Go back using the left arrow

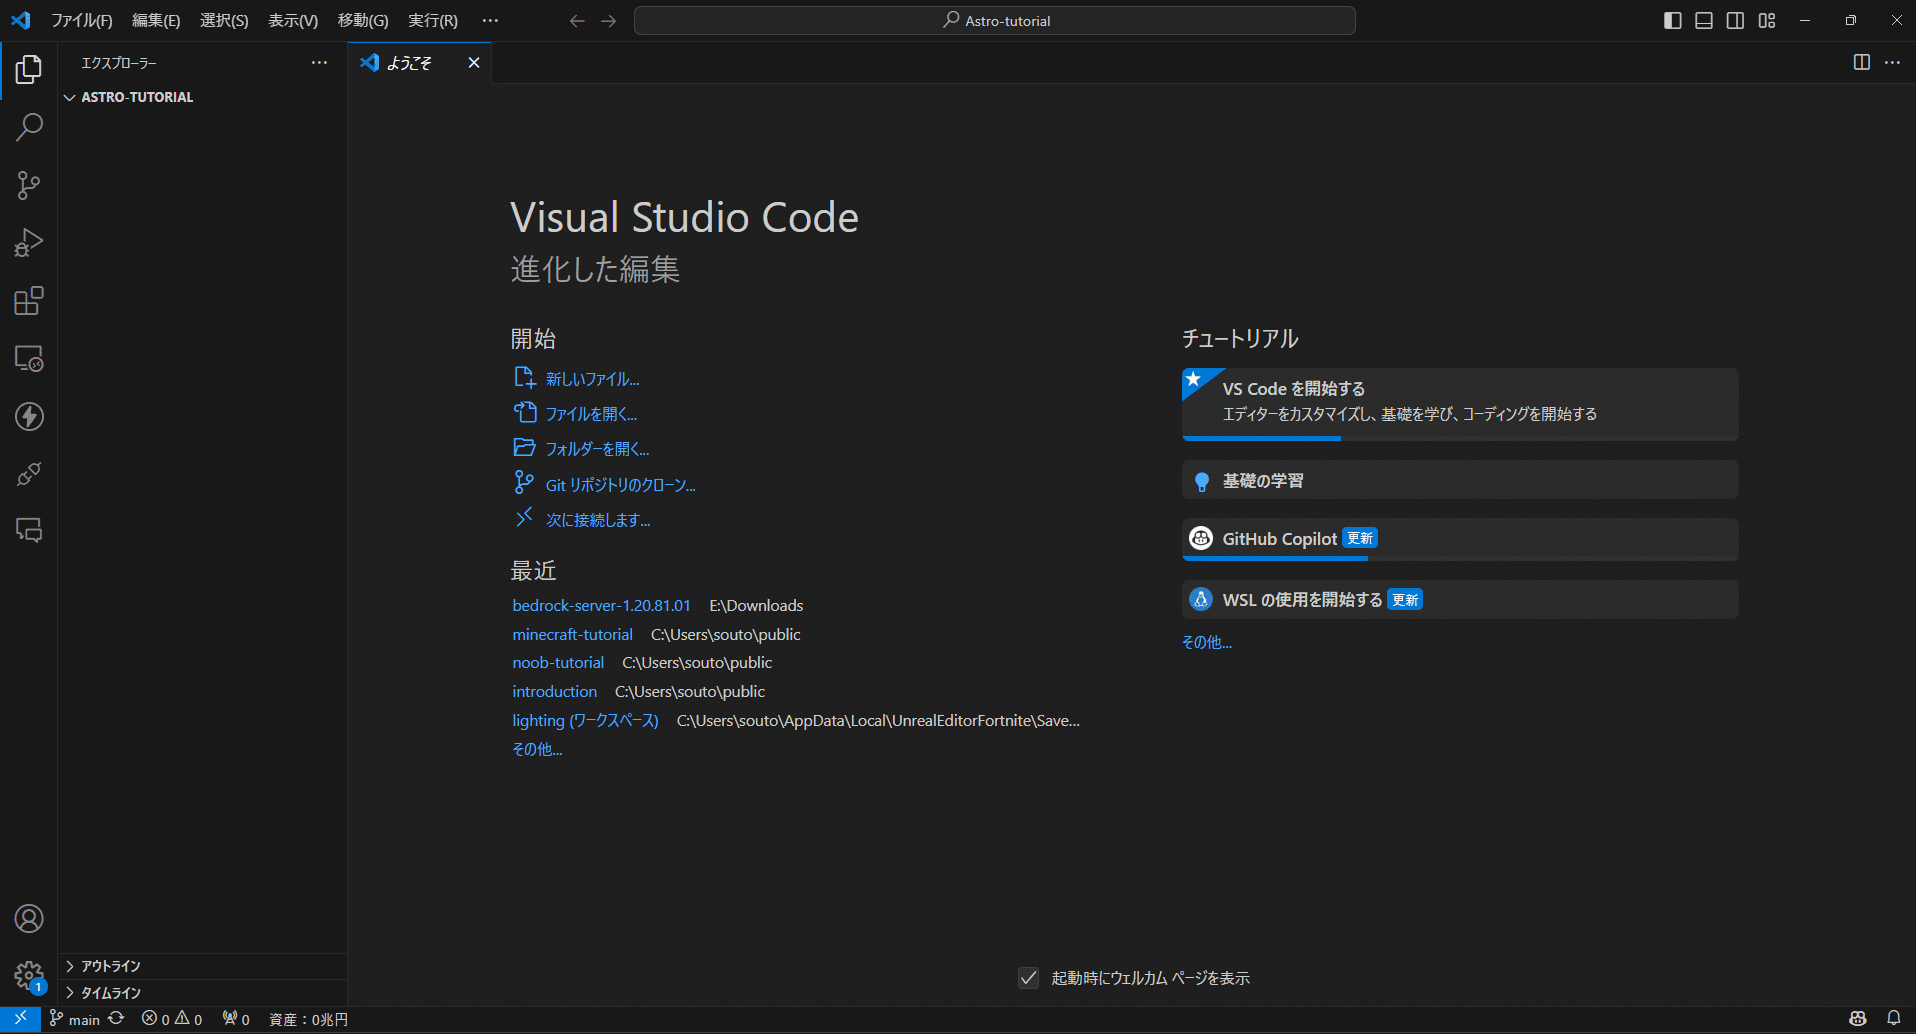click(x=577, y=21)
